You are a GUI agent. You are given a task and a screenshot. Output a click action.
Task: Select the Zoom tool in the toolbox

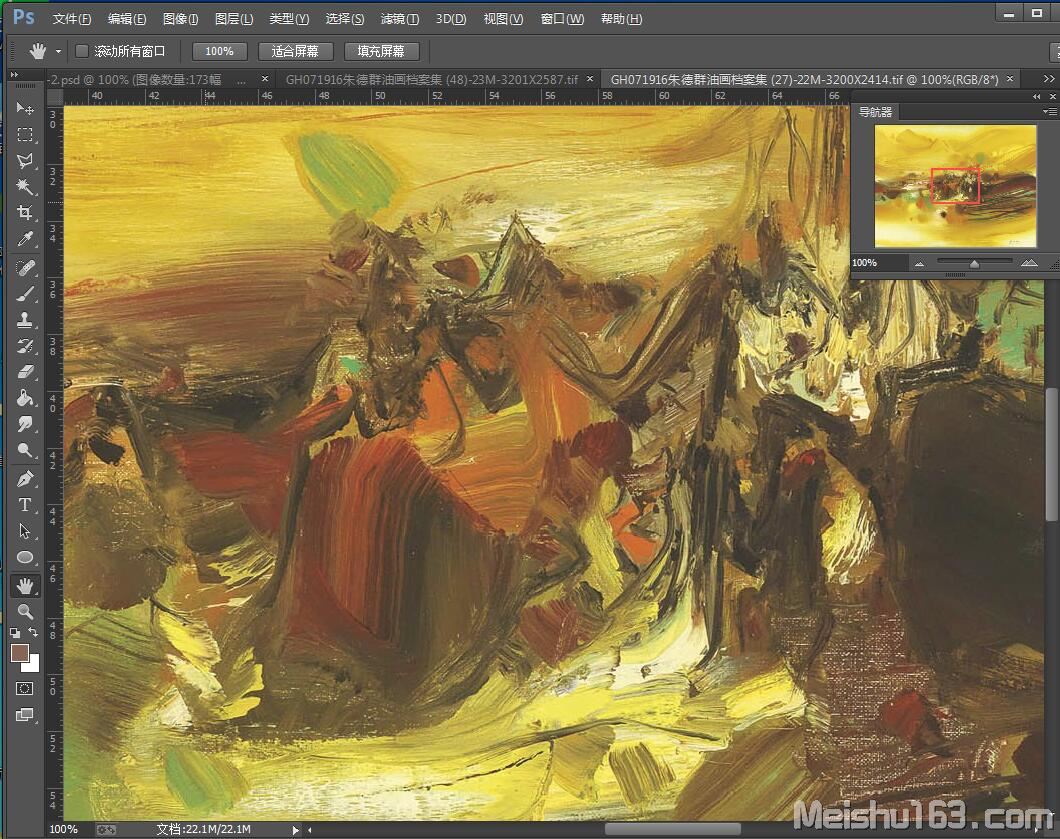coord(25,612)
